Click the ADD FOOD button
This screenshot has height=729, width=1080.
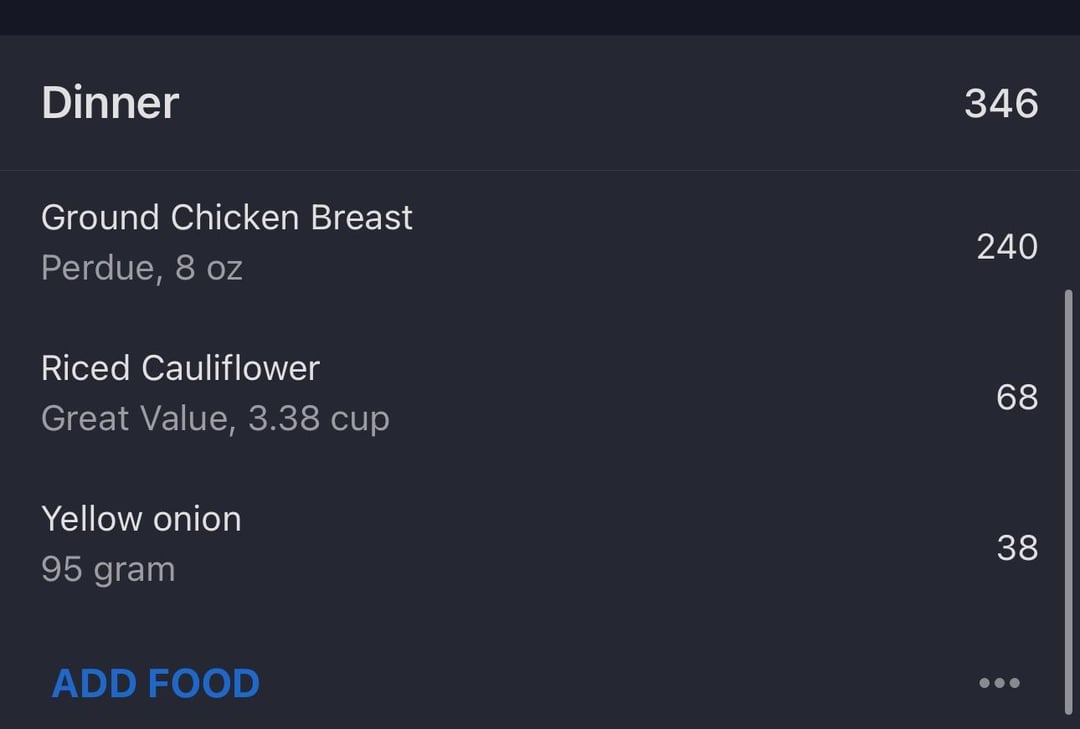[155, 684]
